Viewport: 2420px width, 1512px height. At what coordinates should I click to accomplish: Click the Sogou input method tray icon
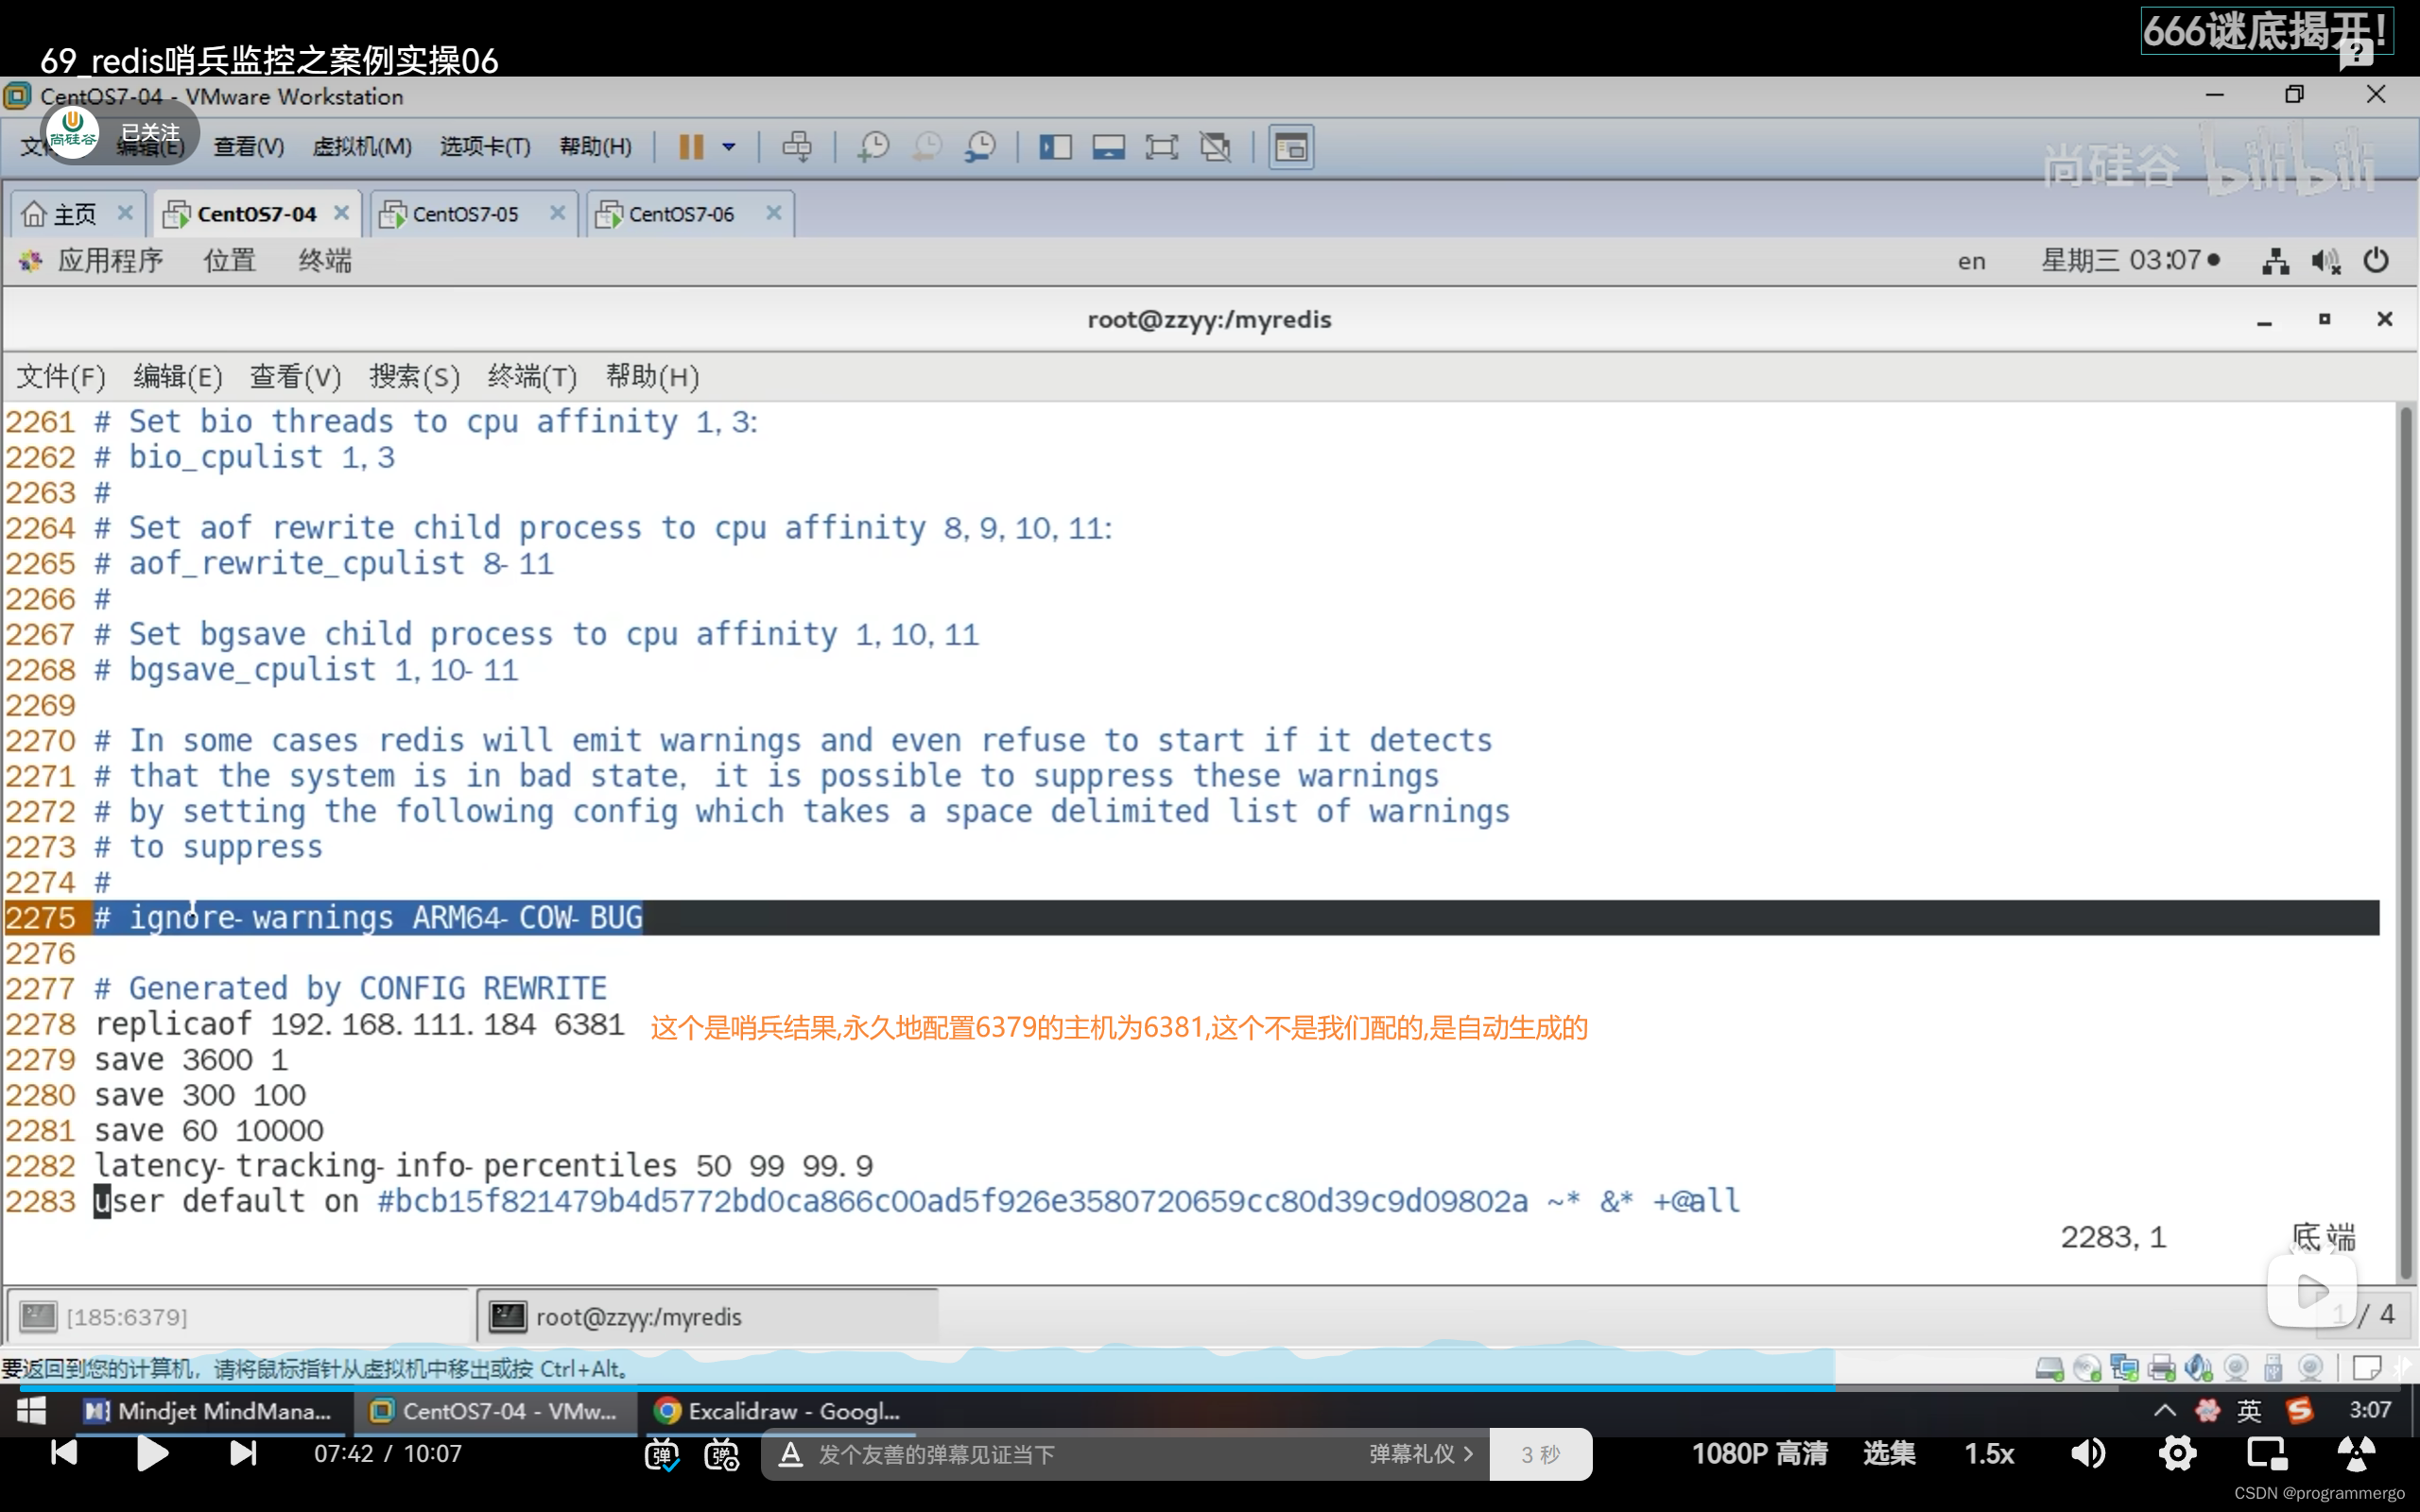2299,1411
